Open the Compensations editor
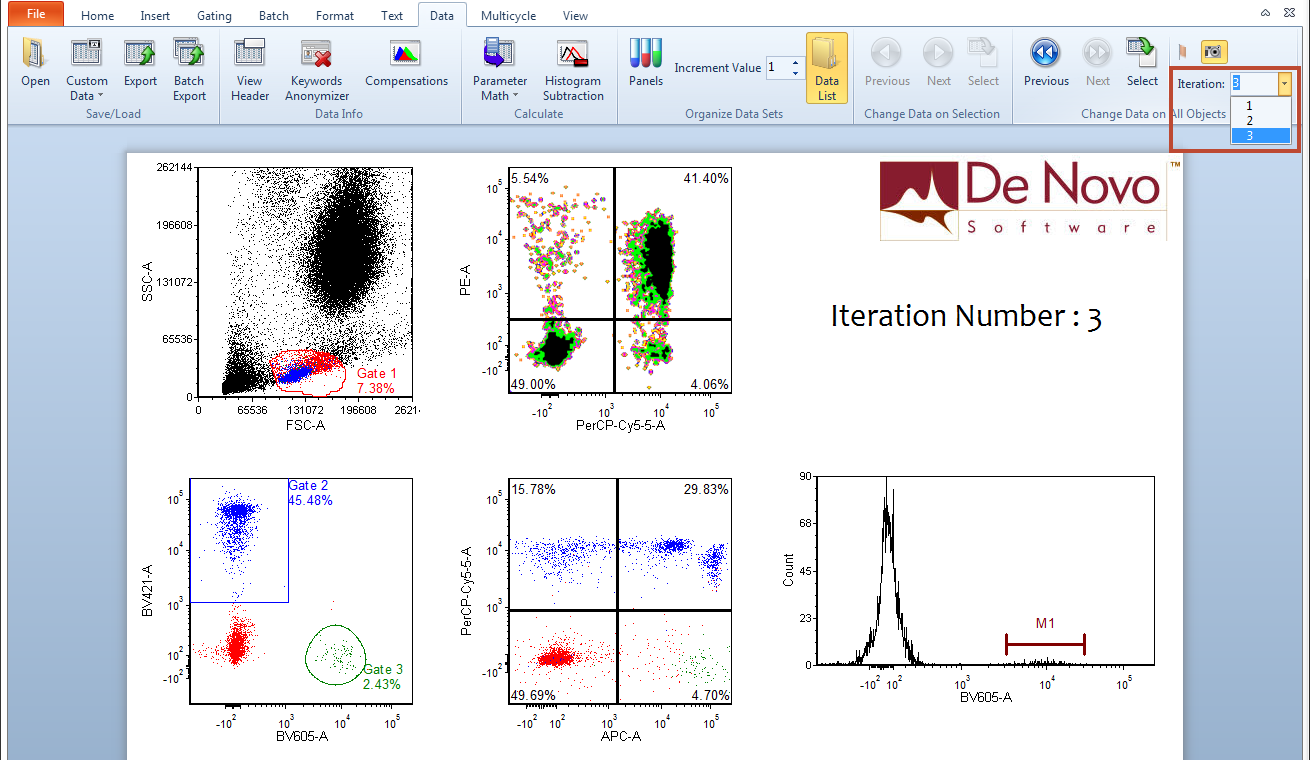The width and height of the screenshot is (1310, 760). 406,63
